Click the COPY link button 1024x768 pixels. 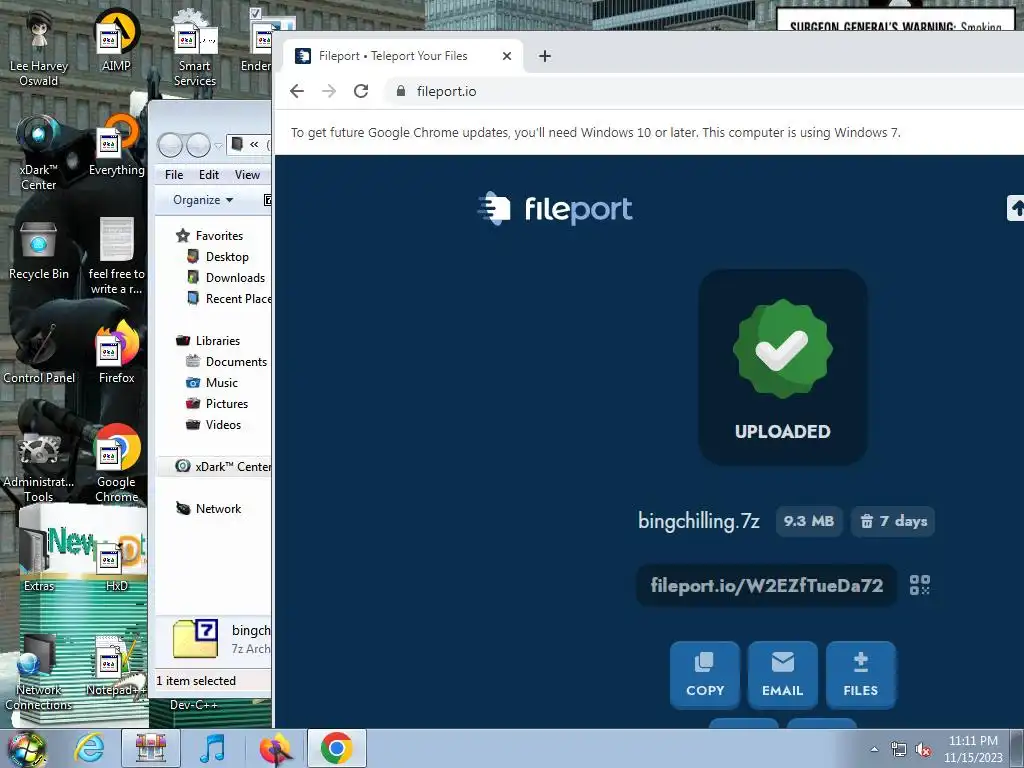705,675
